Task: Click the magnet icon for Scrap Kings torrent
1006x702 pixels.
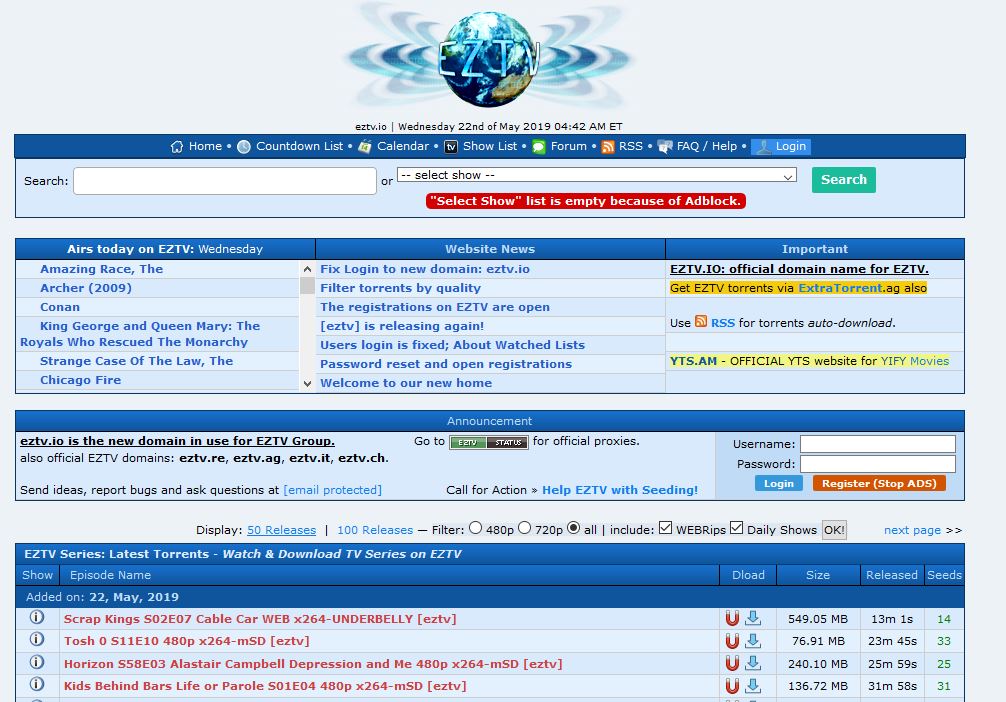Action: point(732,619)
